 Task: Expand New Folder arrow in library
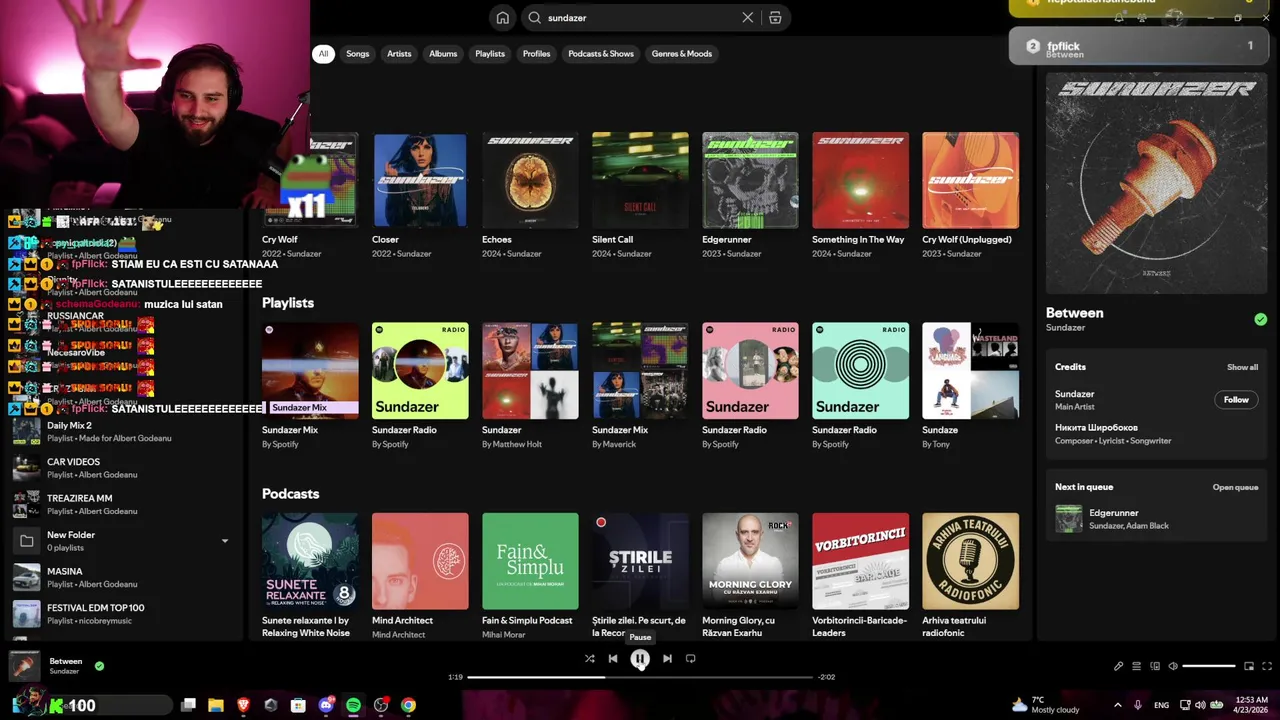[224, 541]
